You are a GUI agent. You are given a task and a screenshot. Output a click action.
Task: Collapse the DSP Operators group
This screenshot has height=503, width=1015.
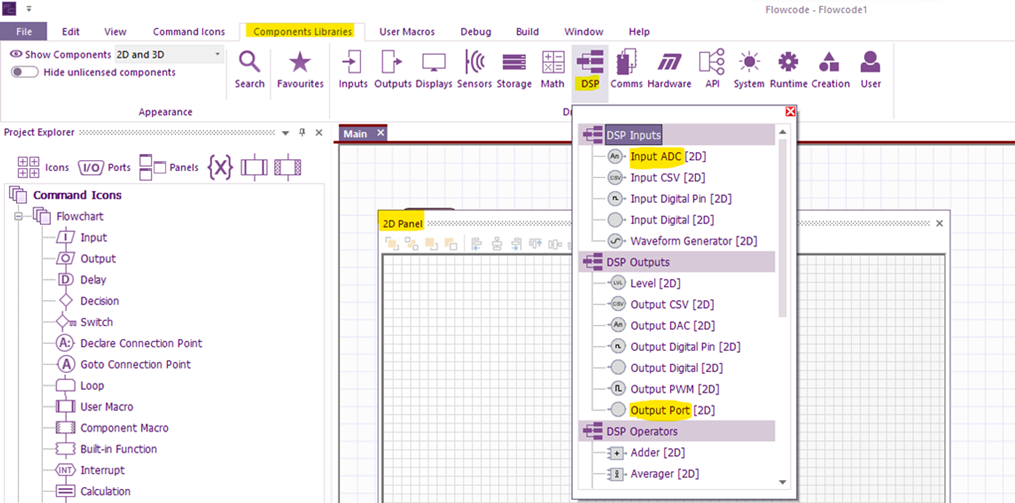tap(676, 431)
